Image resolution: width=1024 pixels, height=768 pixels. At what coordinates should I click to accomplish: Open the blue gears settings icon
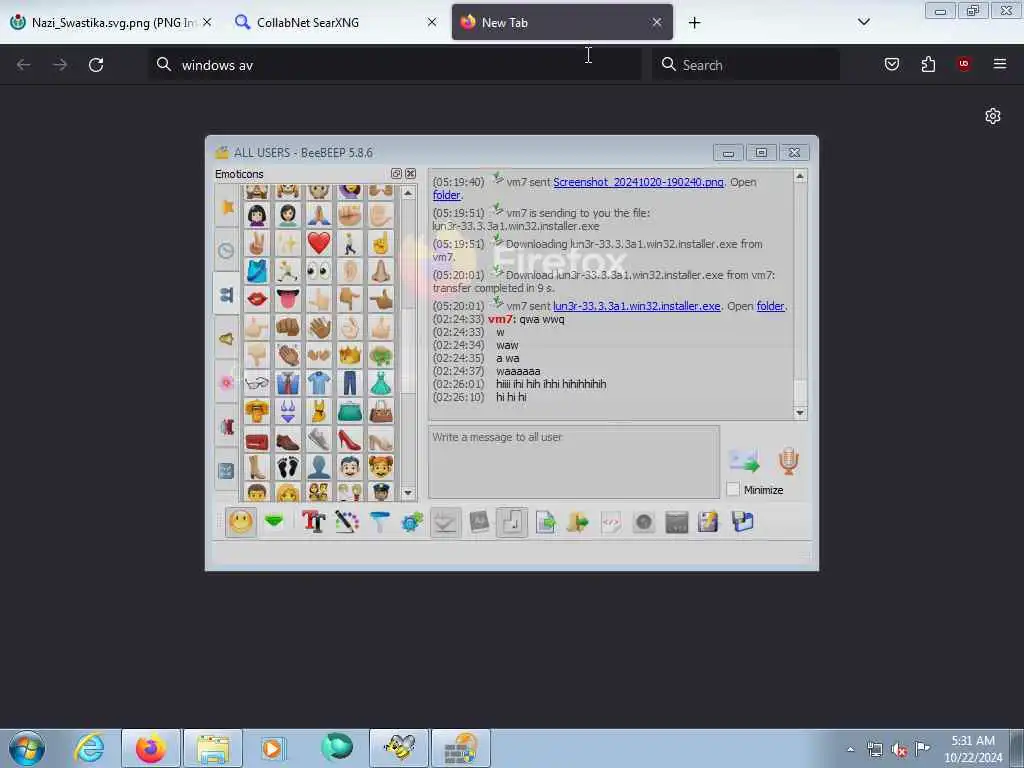tap(412, 522)
